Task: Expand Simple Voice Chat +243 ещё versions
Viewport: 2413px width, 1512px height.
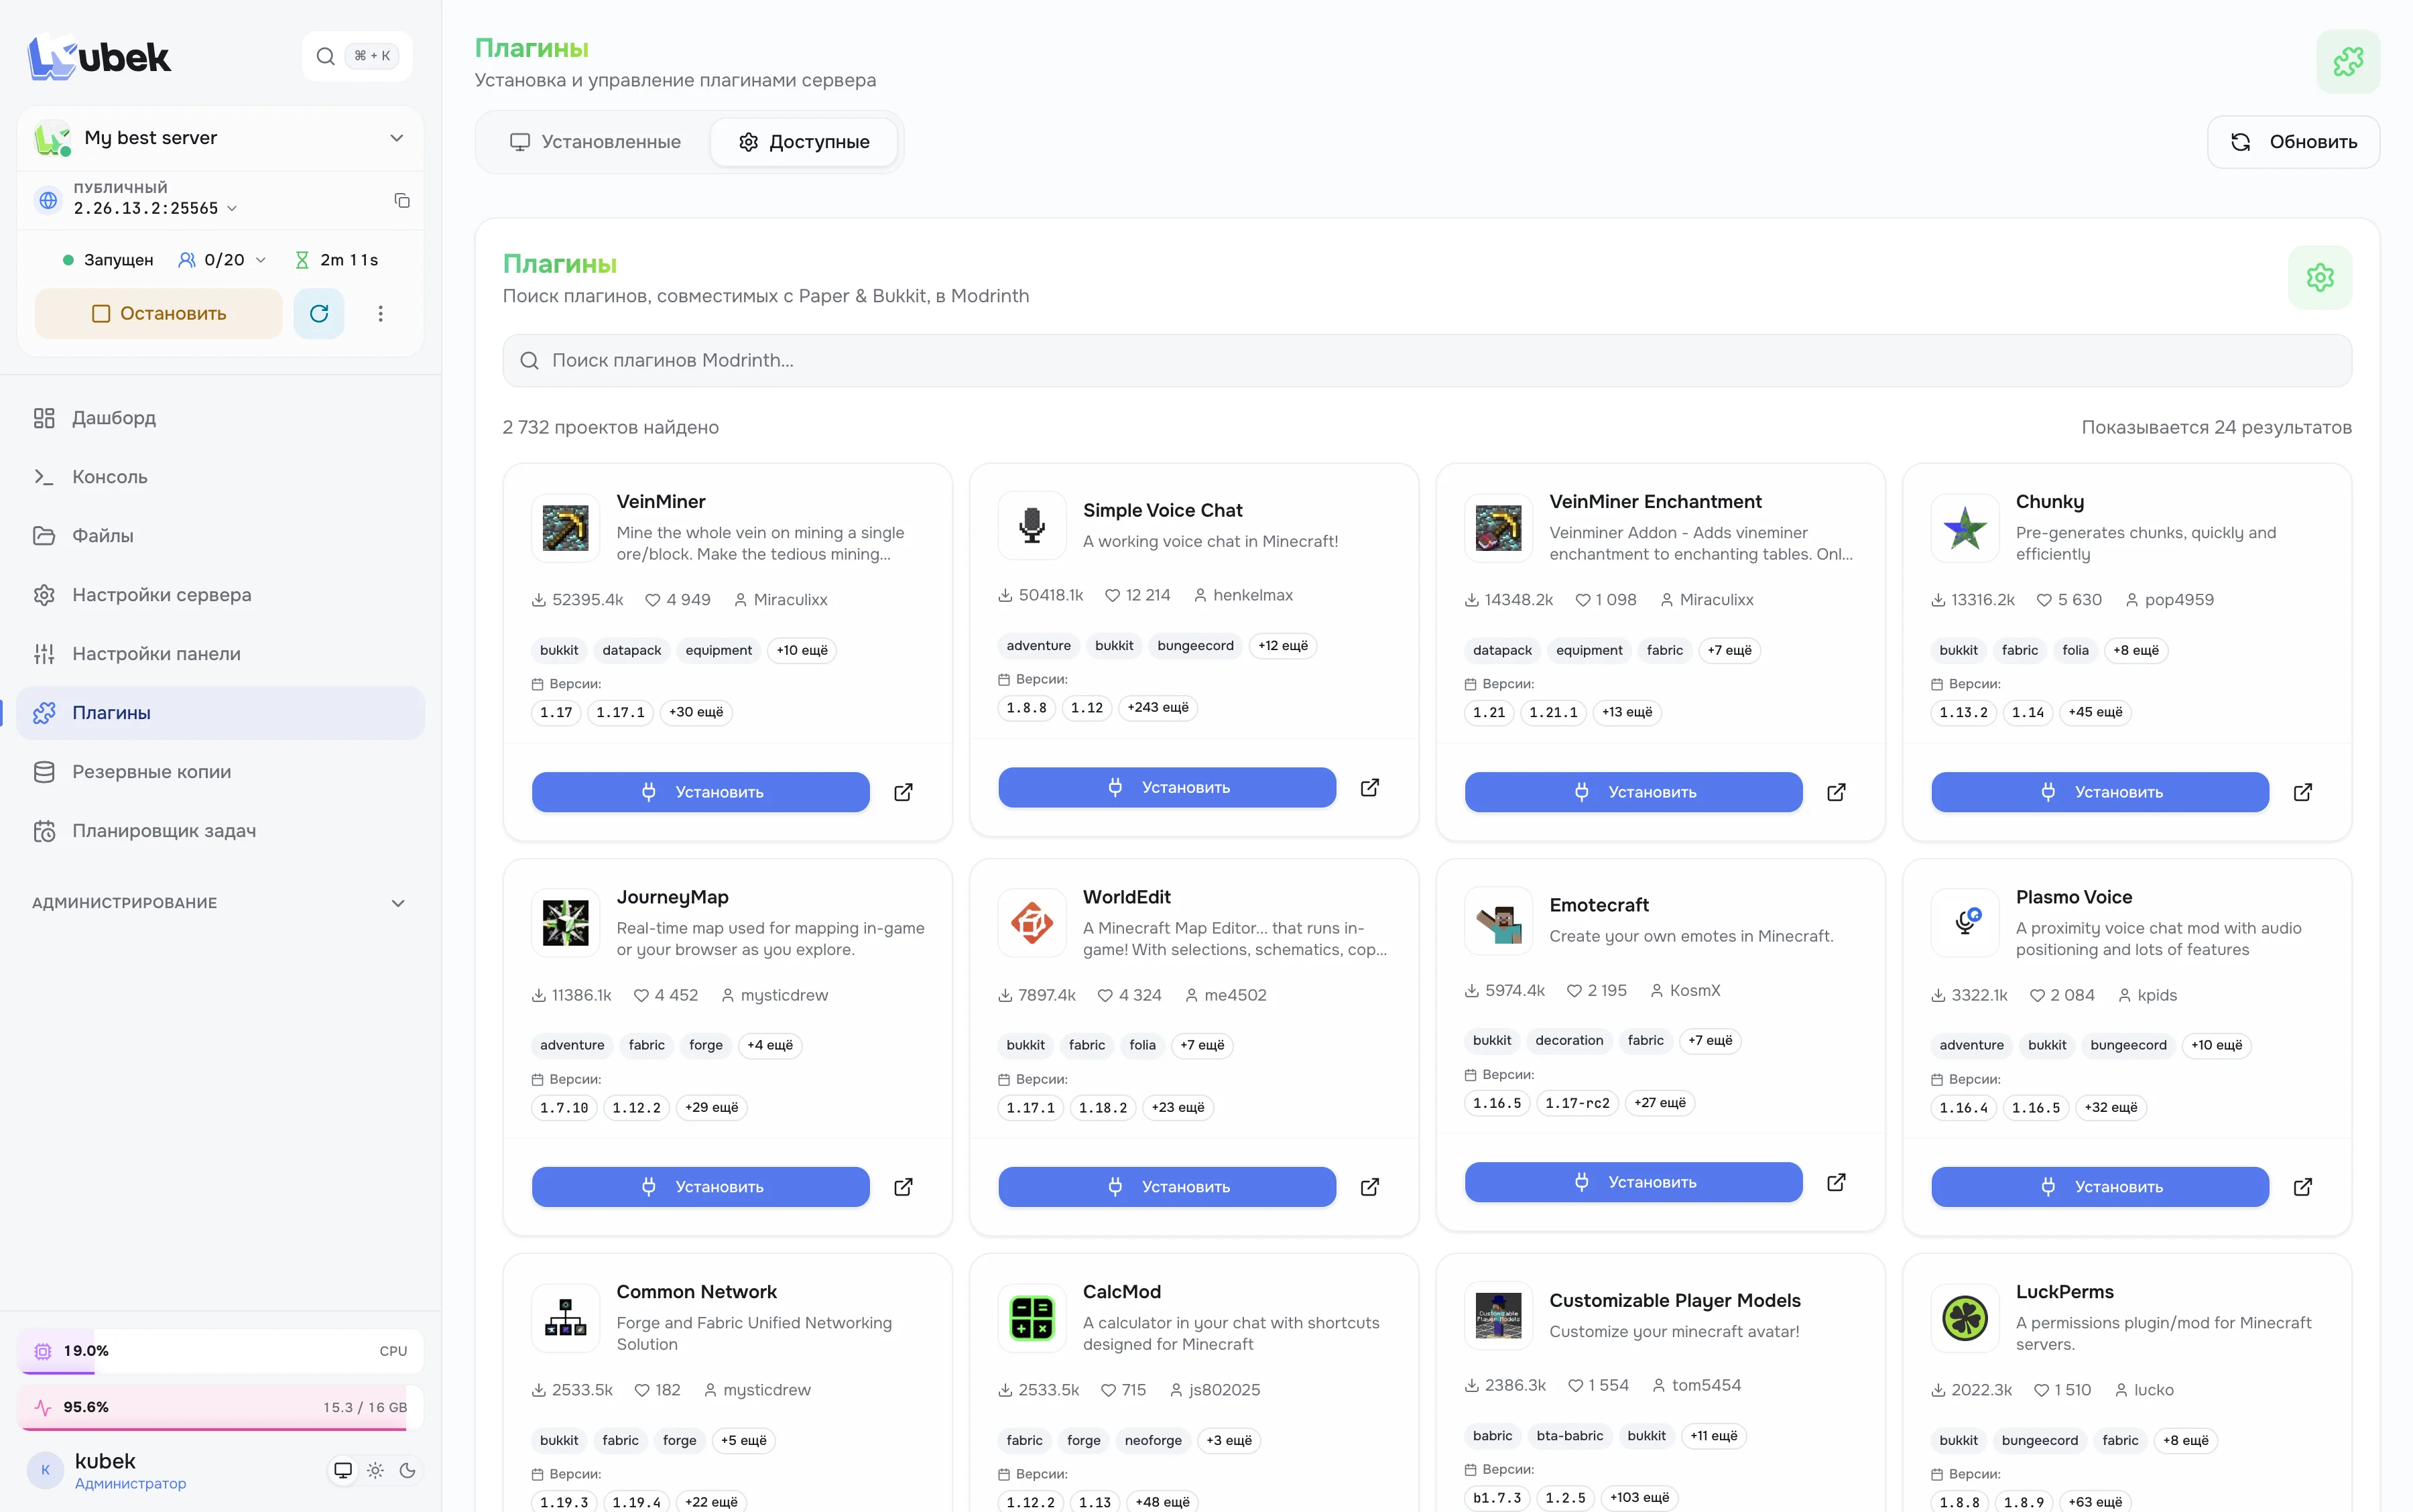Action: [1158, 707]
